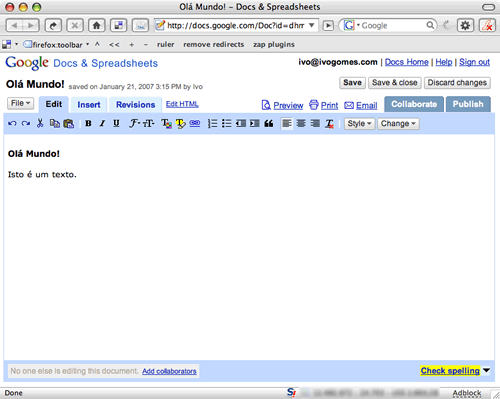Click the Redo icon in editor toolbar
This screenshot has height=399, width=500.
pos(26,124)
